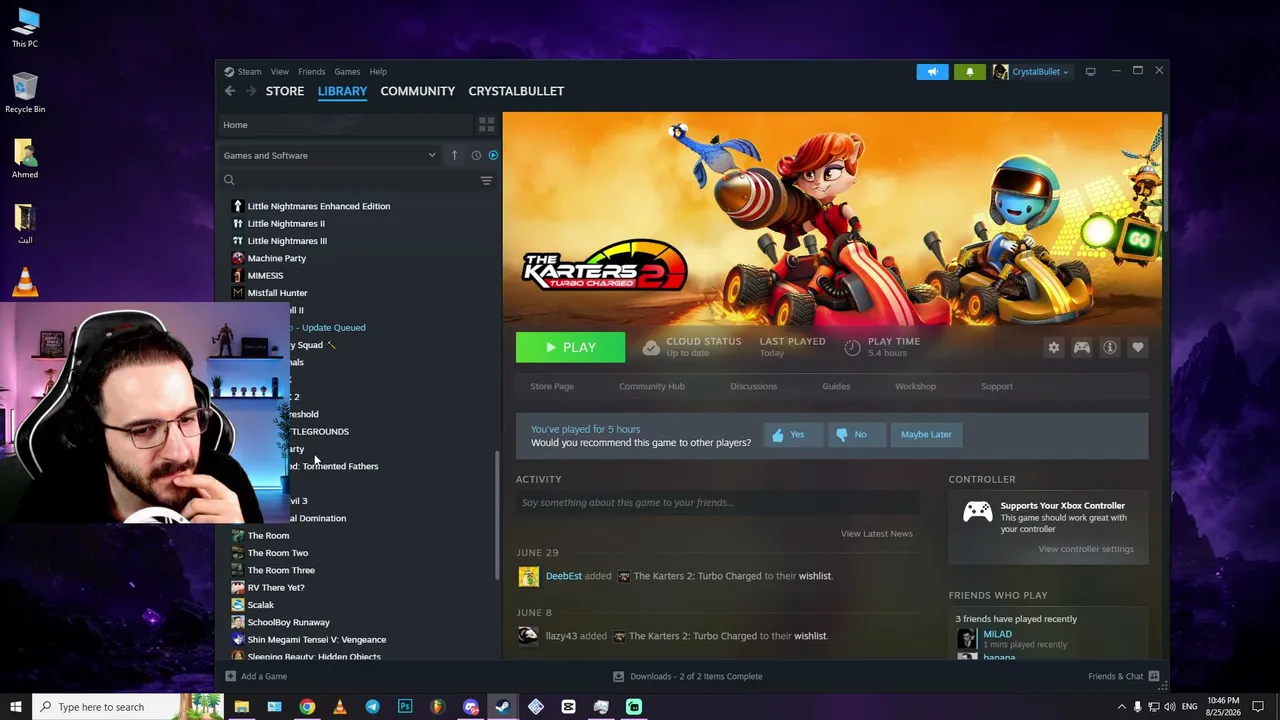Open the Community Hub link
The image size is (1280, 720).
(x=652, y=386)
